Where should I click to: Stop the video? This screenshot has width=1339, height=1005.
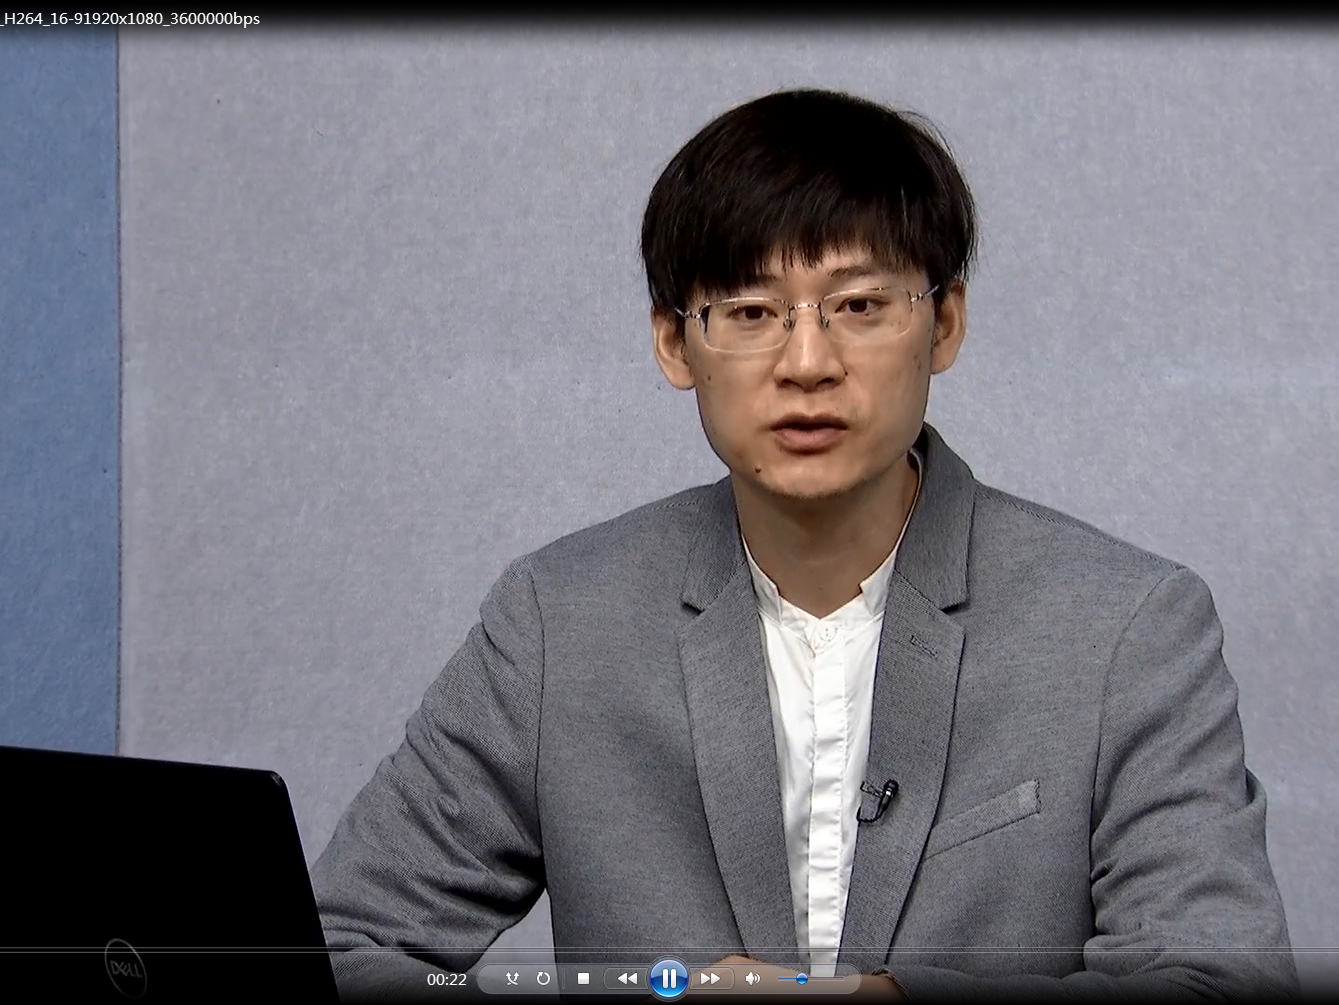(584, 978)
